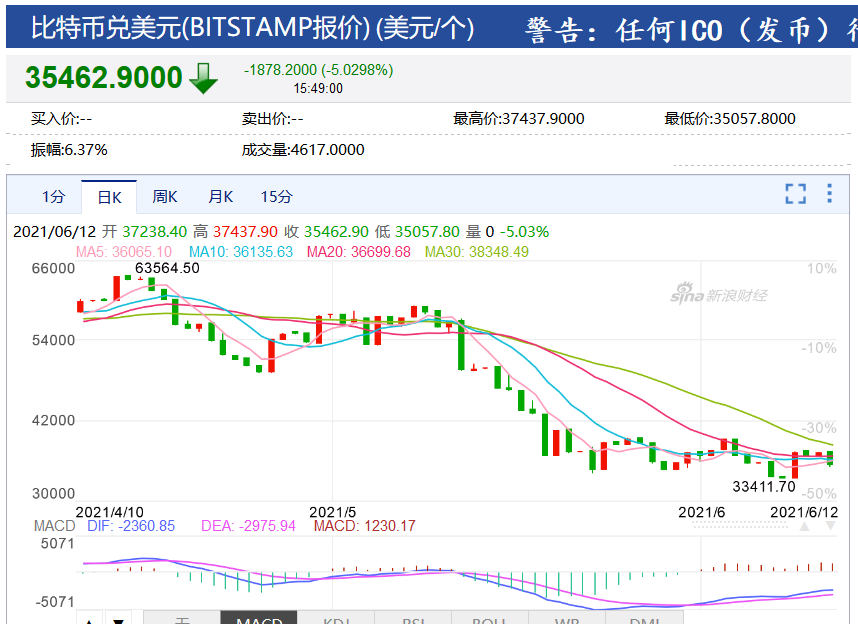The image size is (858, 624).
Task: Click the 33411.70 low price annotation
Action: [x=764, y=486]
